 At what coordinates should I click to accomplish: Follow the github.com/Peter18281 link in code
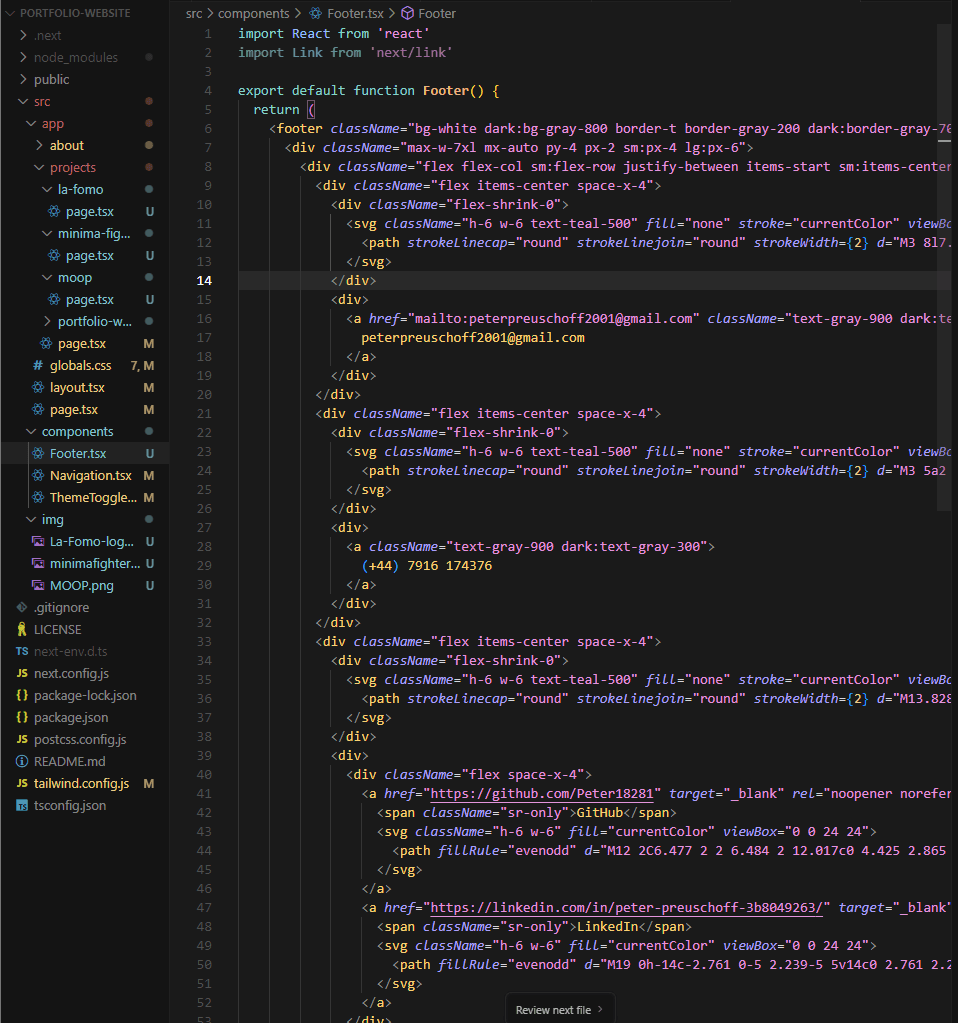pyautogui.click(x=542, y=793)
